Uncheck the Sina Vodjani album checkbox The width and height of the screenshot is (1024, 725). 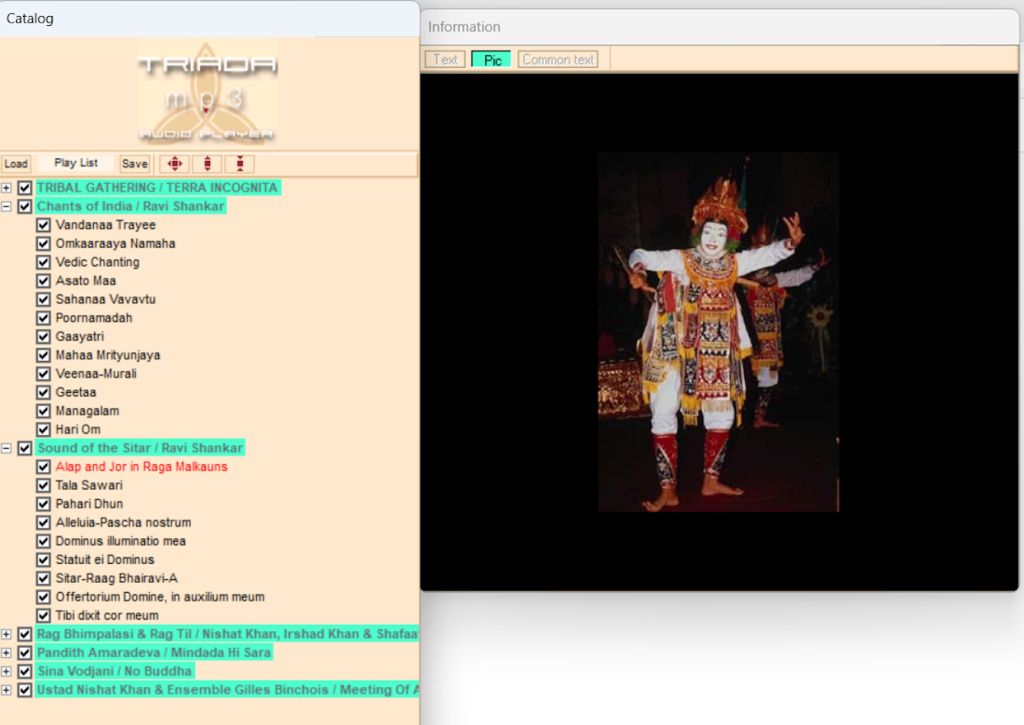(25, 671)
